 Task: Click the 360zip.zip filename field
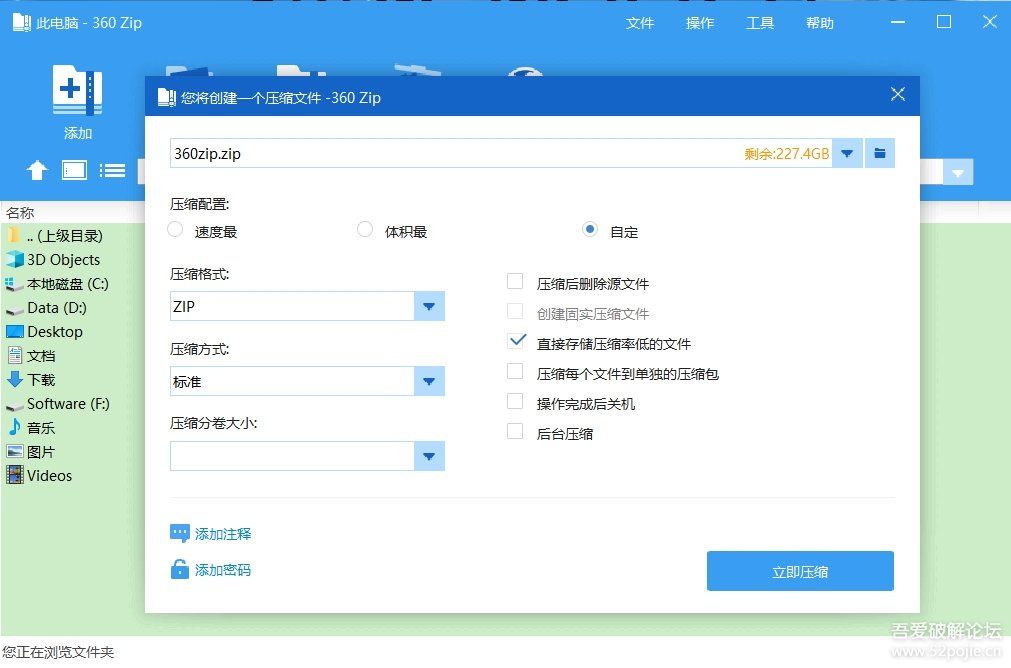501,153
